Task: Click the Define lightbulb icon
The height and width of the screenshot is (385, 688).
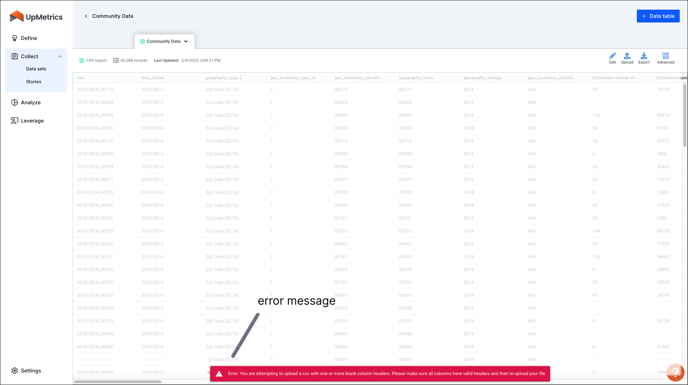Action: click(x=14, y=38)
